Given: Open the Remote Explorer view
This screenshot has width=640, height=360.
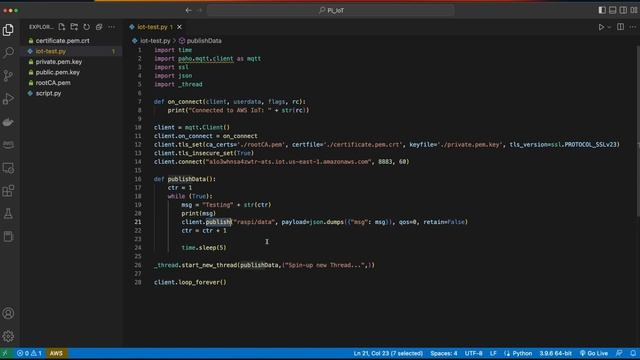Looking at the screenshot, I should 8,168.
